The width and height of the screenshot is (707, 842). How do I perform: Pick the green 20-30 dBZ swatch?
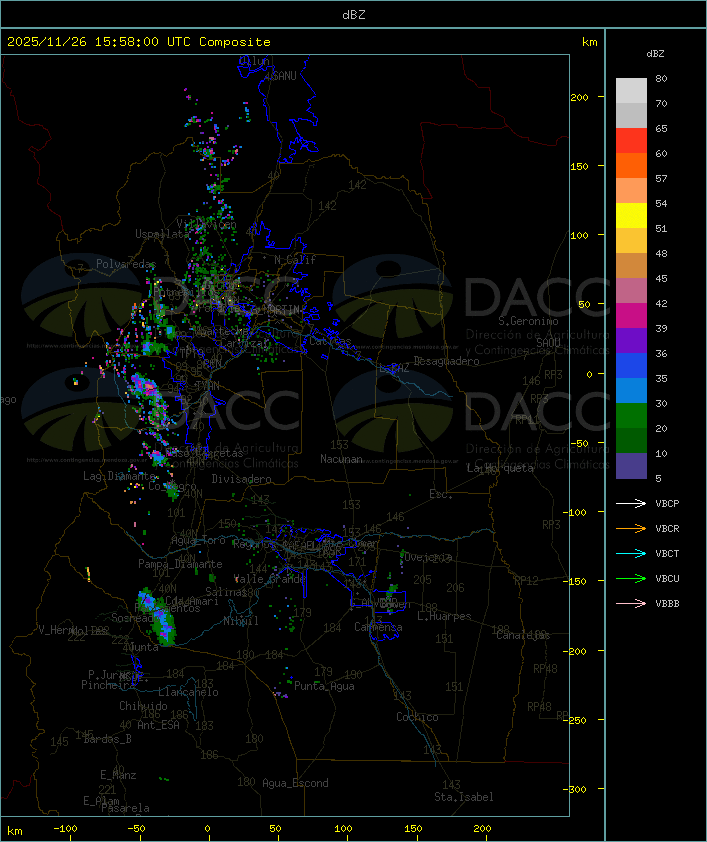tap(631, 416)
